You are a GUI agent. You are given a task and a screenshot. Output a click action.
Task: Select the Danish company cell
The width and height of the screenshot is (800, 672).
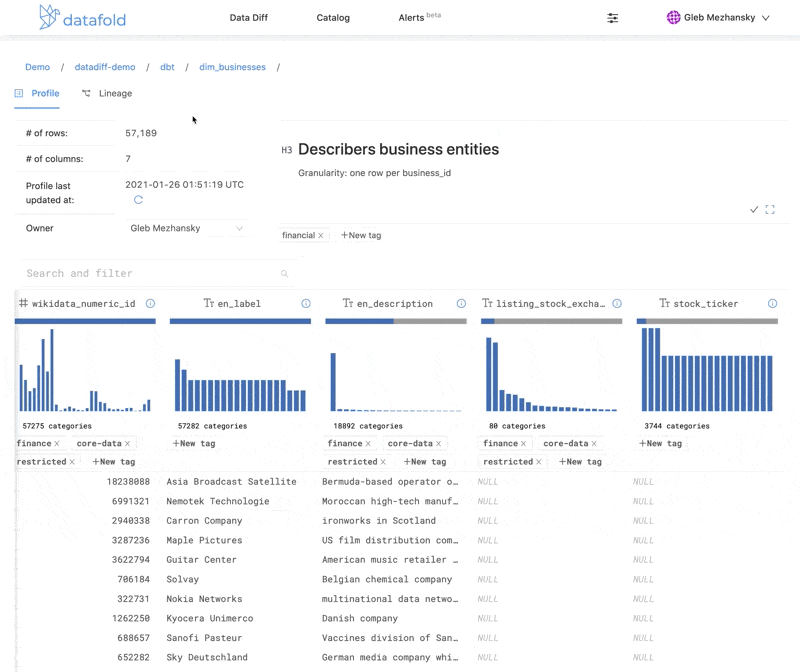pos(360,618)
